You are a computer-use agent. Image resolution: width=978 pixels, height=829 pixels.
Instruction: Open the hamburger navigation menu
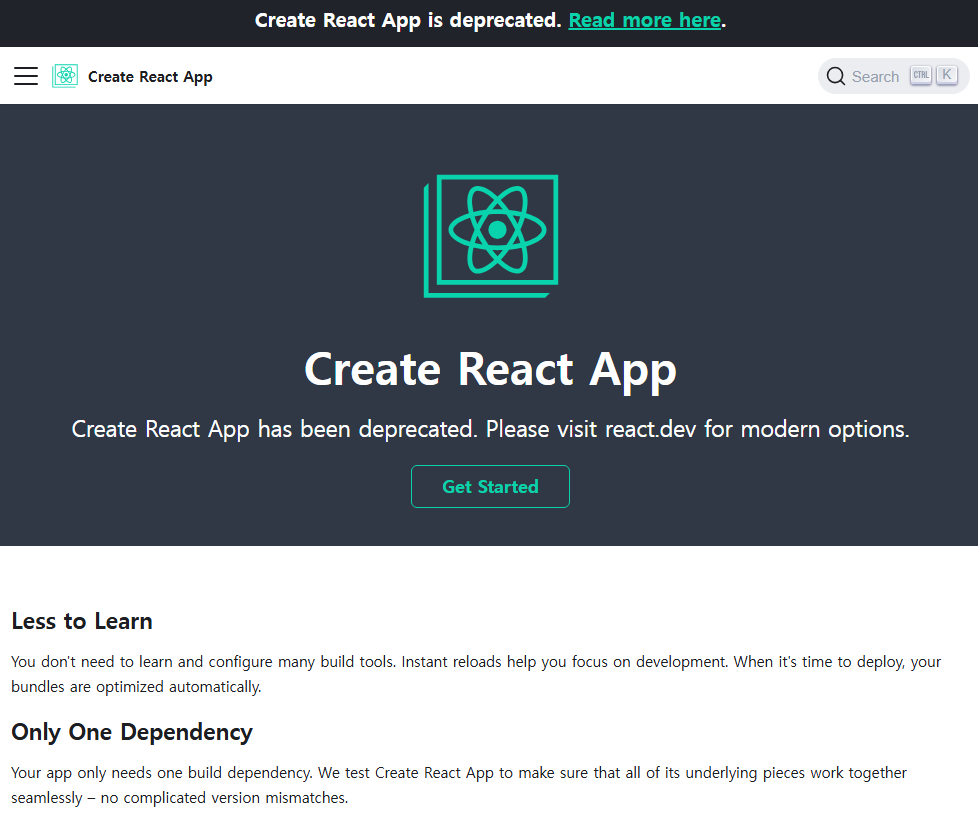pyautogui.click(x=26, y=76)
